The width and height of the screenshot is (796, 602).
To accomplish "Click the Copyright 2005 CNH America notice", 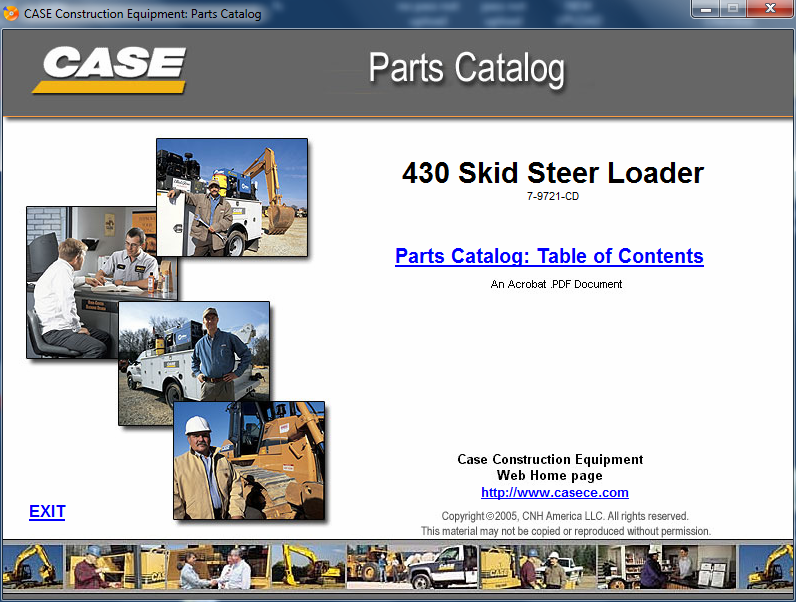I will pos(565,516).
